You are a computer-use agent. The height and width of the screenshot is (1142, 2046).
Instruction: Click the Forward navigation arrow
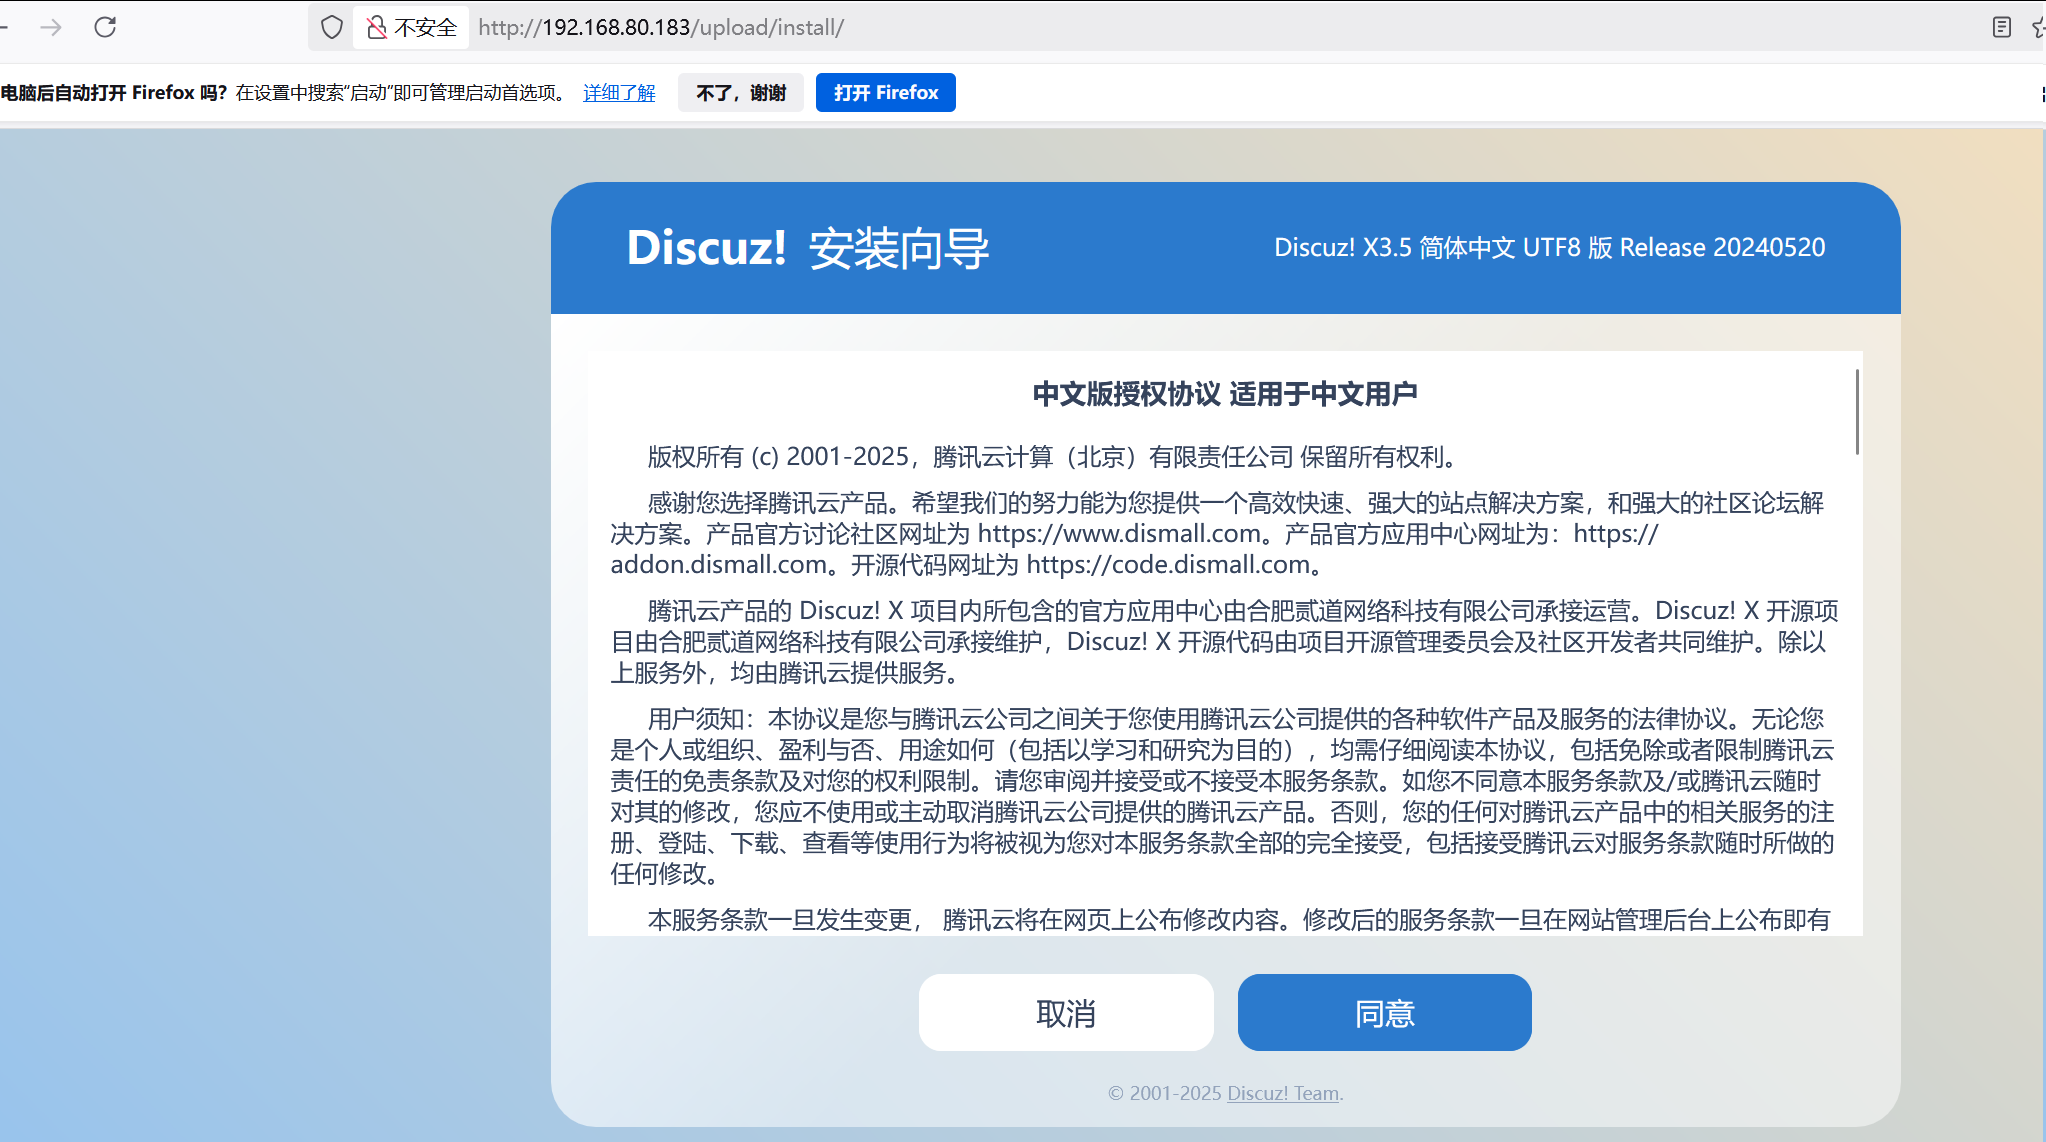tap(51, 27)
